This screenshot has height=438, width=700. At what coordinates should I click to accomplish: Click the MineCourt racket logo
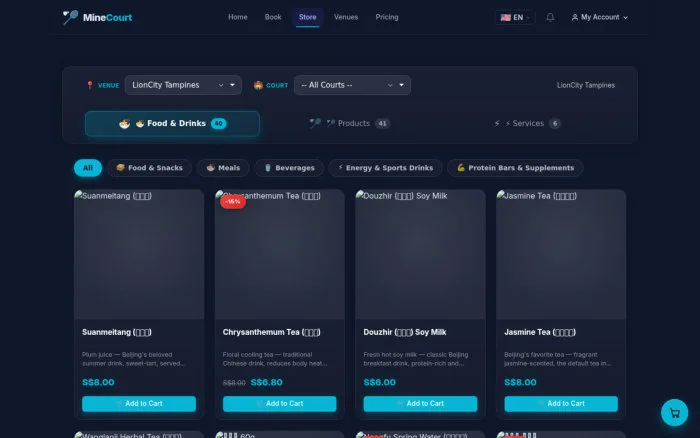click(71, 17)
